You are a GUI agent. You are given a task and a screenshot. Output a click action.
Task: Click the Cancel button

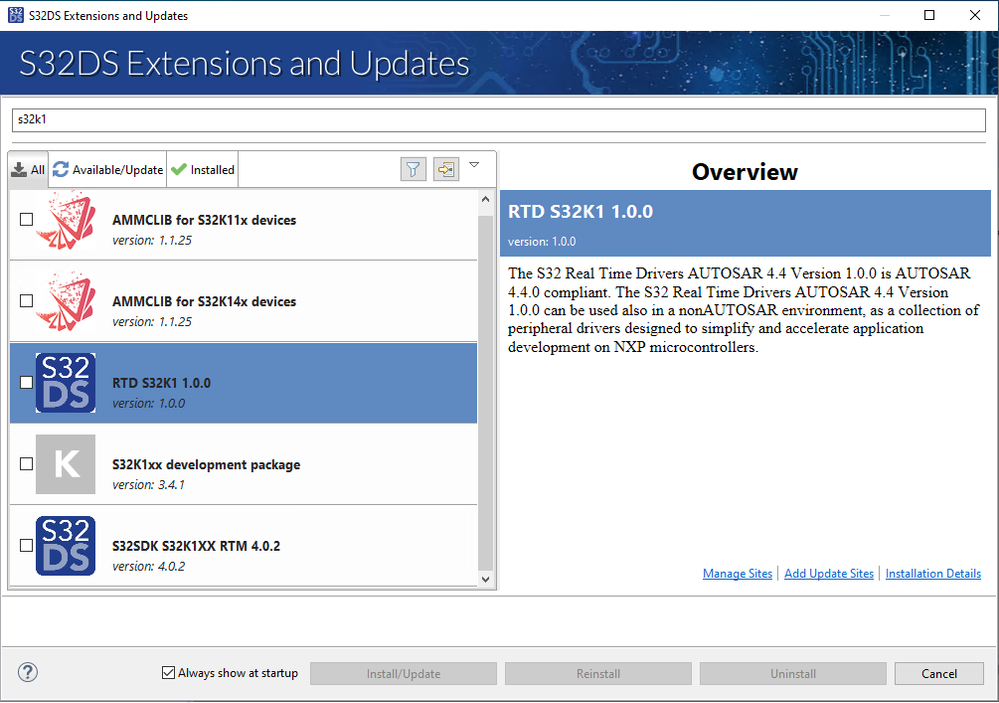[x=938, y=673]
